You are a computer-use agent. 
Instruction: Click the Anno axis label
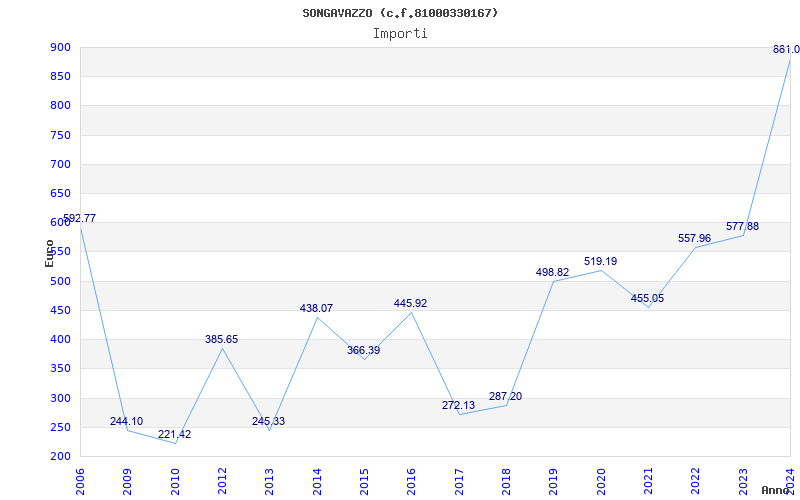tap(776, 490)
